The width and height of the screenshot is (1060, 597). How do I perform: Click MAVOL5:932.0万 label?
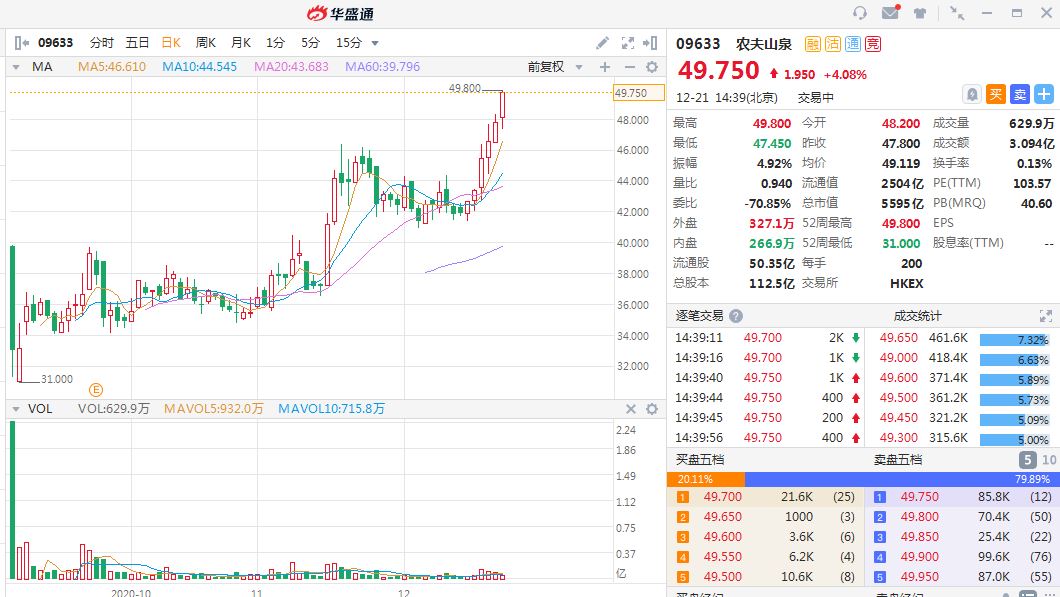click(214, 409)
